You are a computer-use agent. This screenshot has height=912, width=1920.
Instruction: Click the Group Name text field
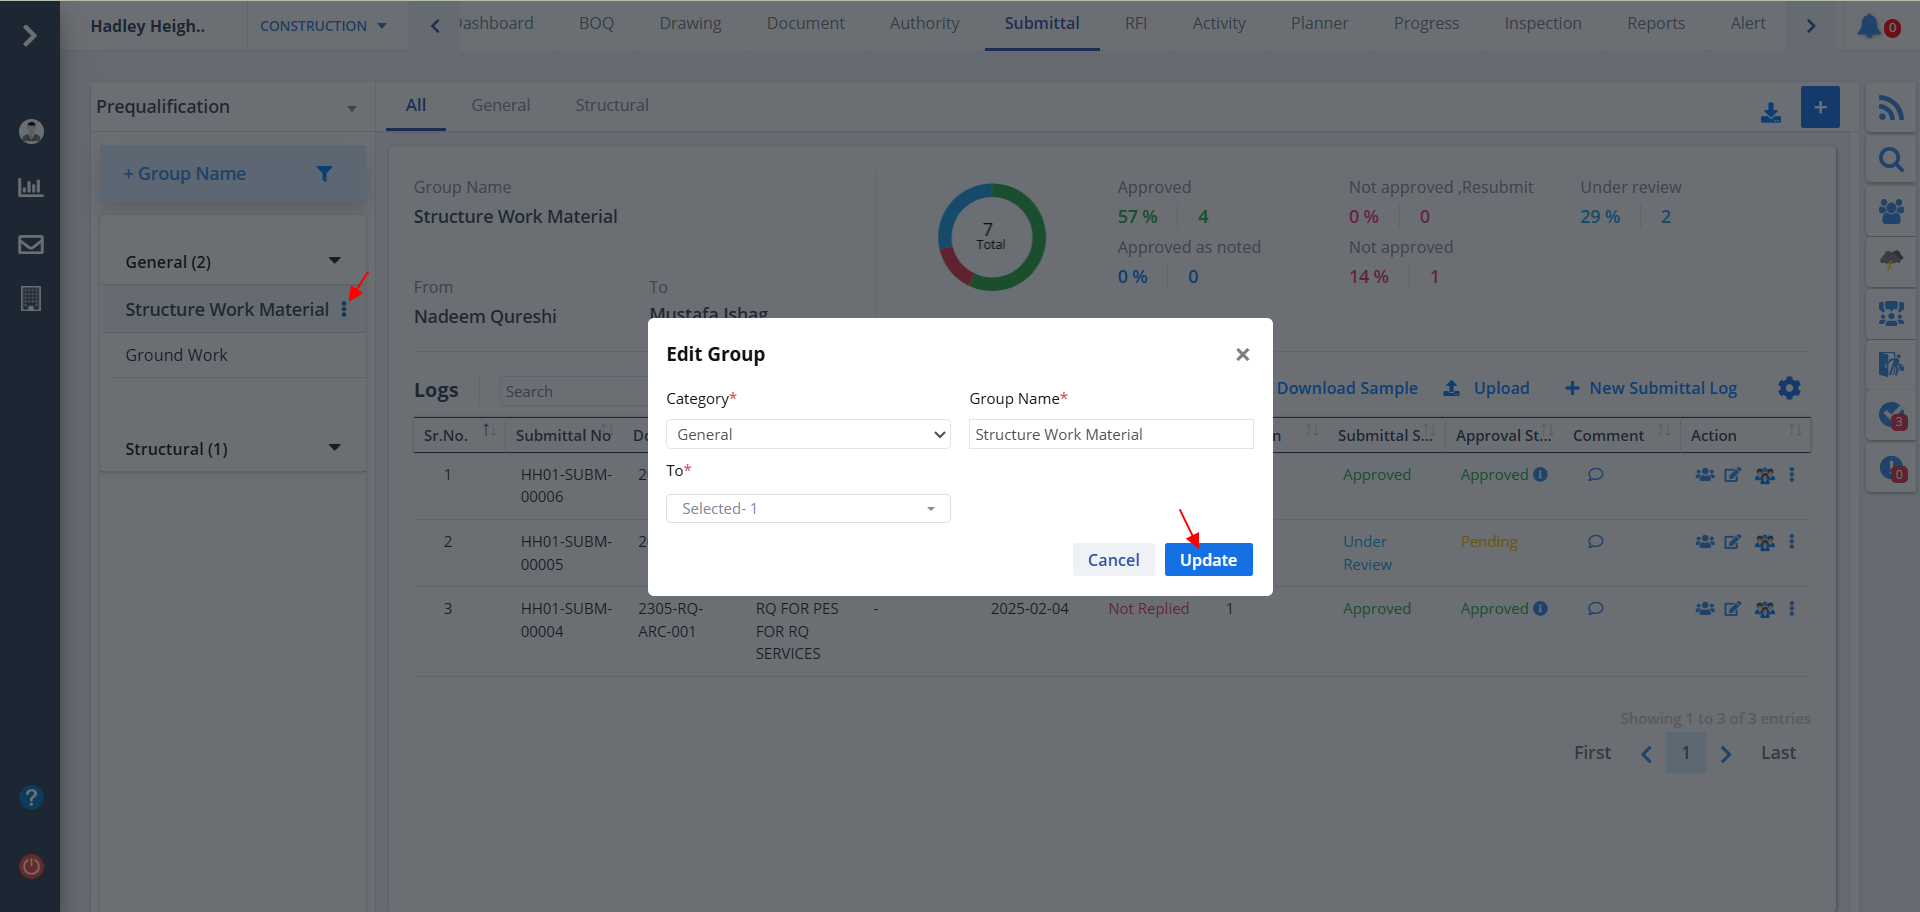1110,434
